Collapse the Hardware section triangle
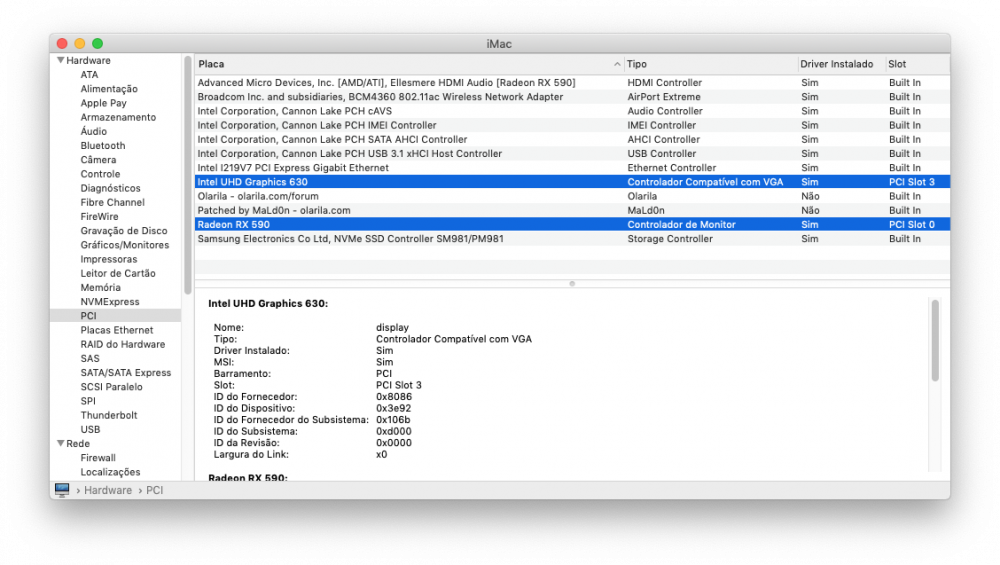Screen dimensions: 1000x565 click(61, 60)
